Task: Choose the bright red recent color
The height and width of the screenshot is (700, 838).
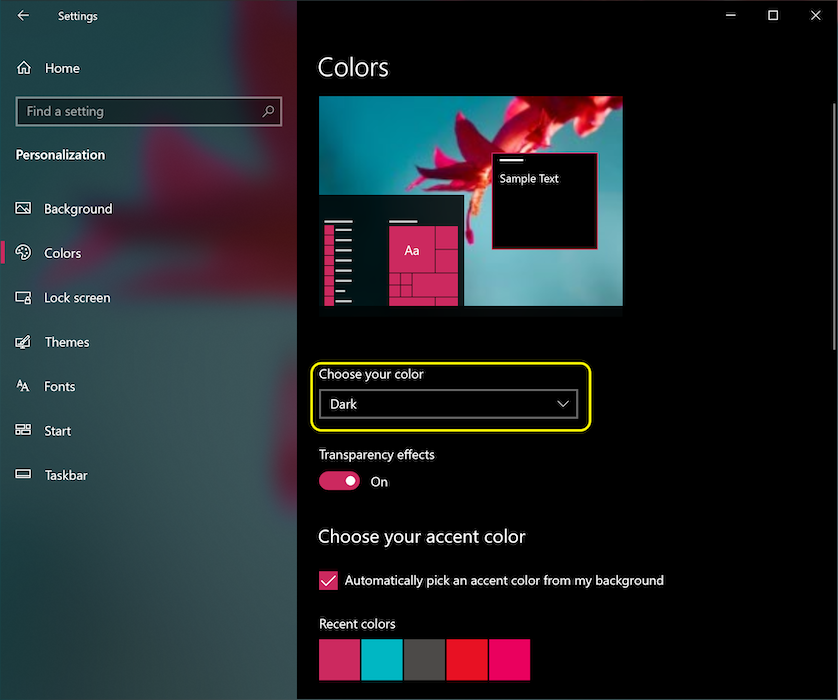Action: pos(466,660)
